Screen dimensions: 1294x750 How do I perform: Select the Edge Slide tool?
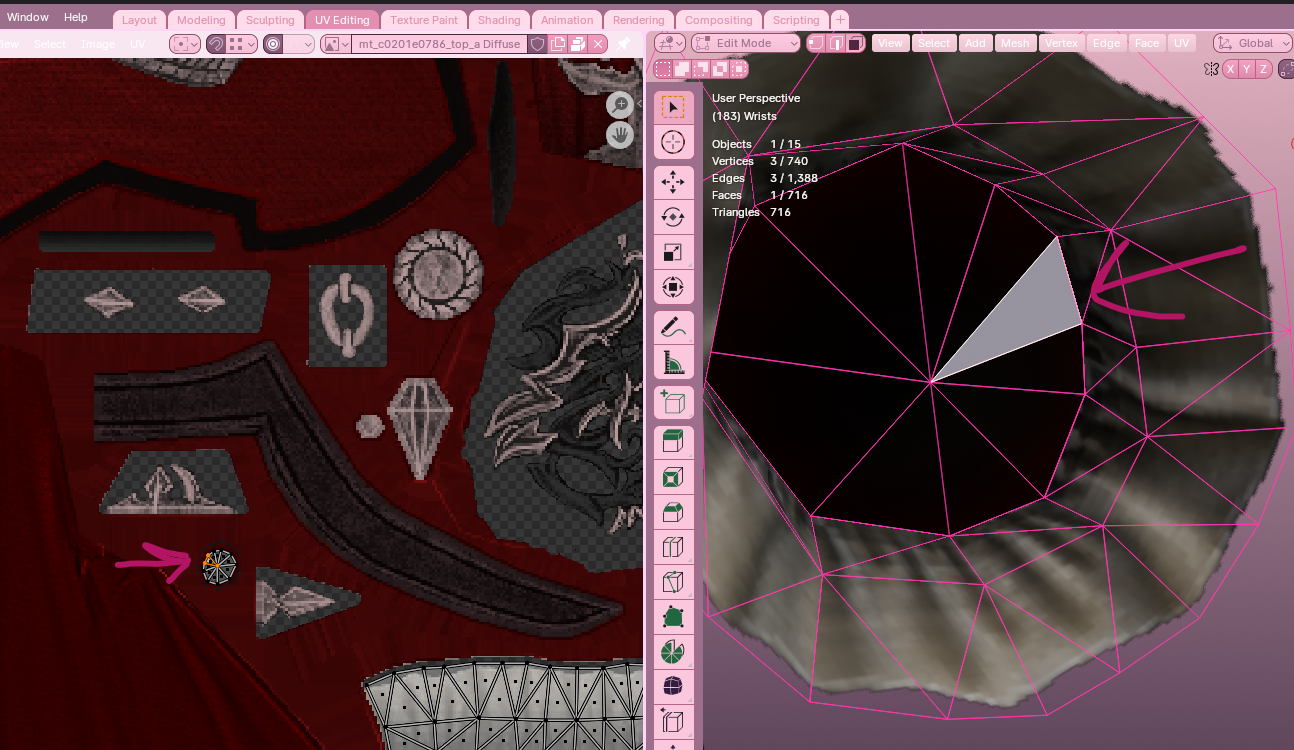point(673,722)
